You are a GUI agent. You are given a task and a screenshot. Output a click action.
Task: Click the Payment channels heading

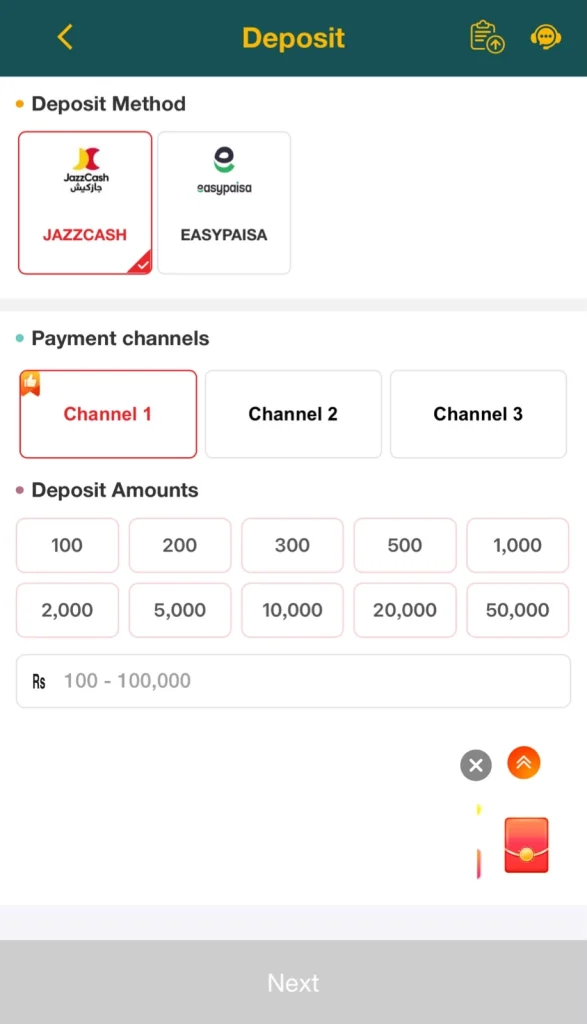pyautogui.click(x=120, y=338)
